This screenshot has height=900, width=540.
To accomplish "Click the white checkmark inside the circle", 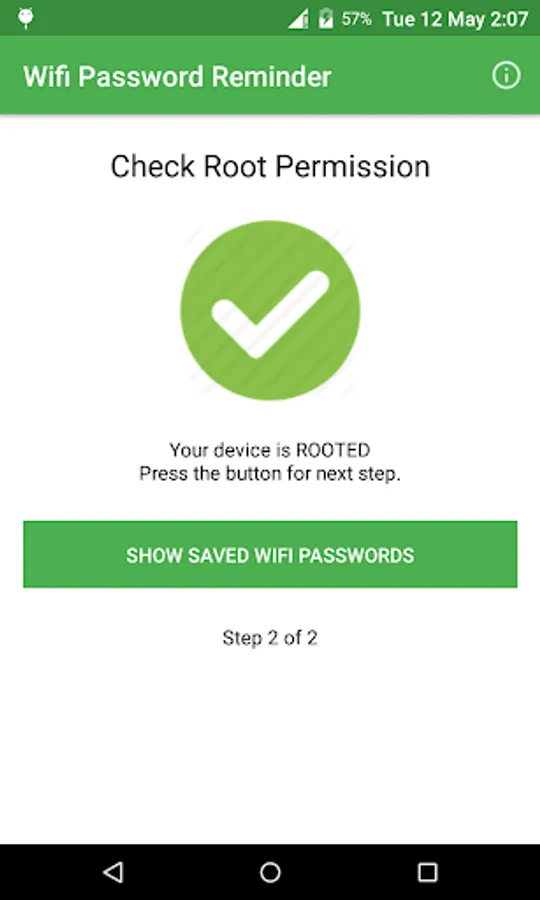I will click(x=270, y=314).
